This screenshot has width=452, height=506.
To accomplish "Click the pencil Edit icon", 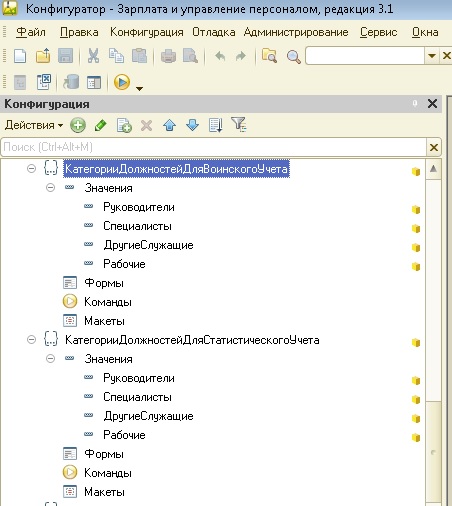I will point(101,125).
